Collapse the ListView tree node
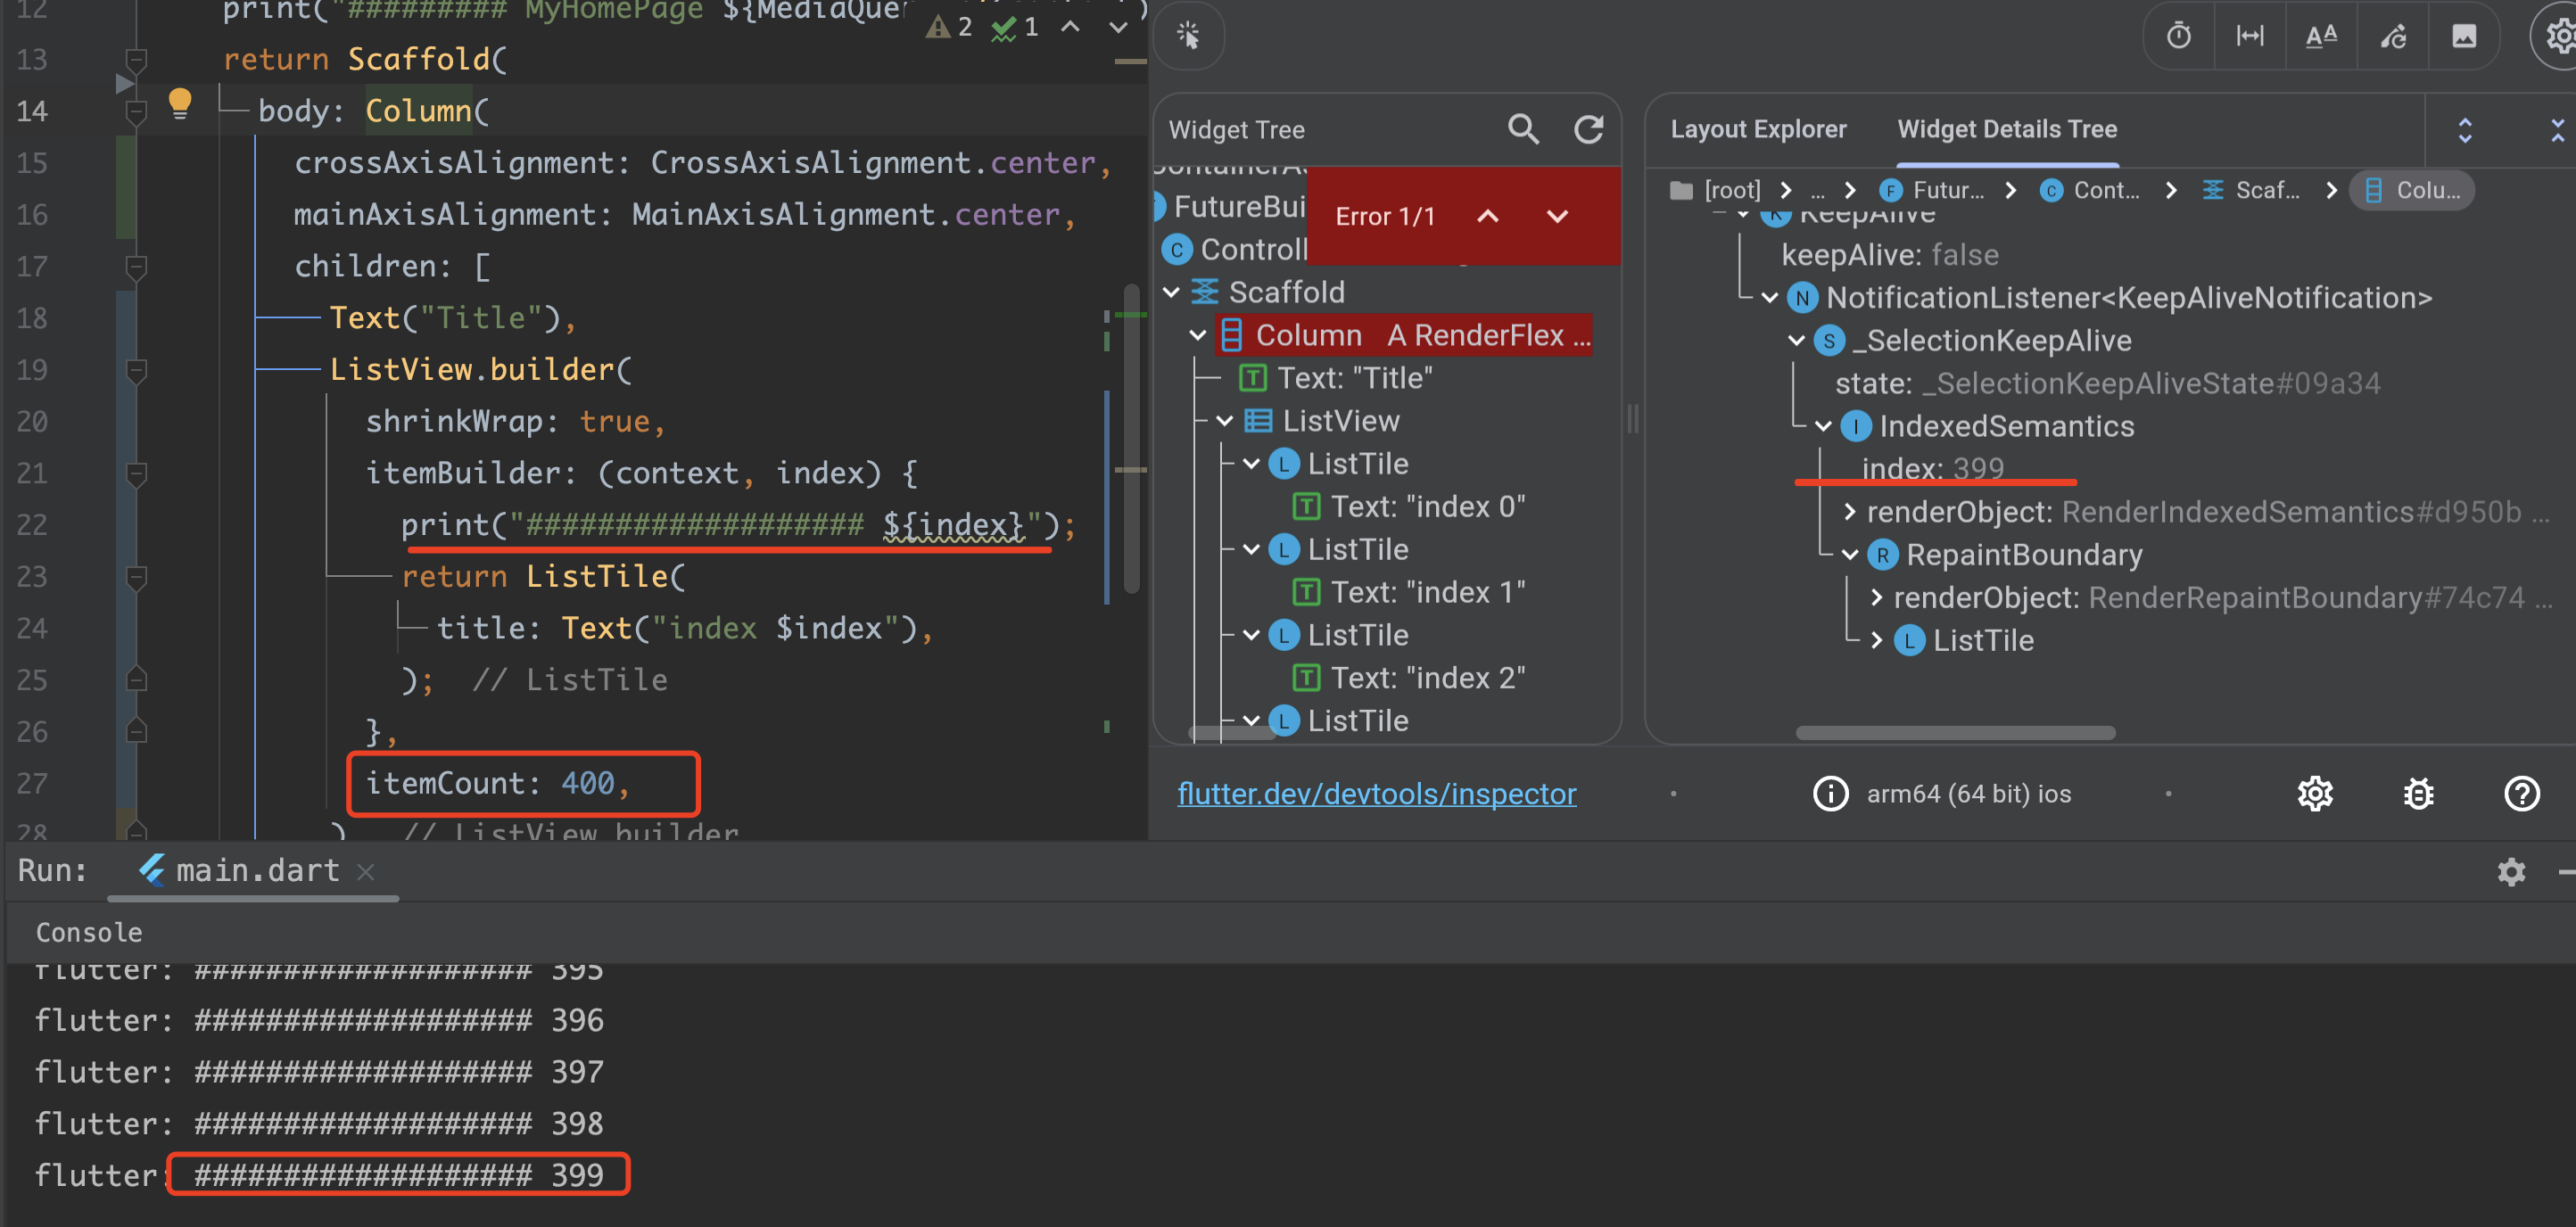 (x=1224, y=421)
